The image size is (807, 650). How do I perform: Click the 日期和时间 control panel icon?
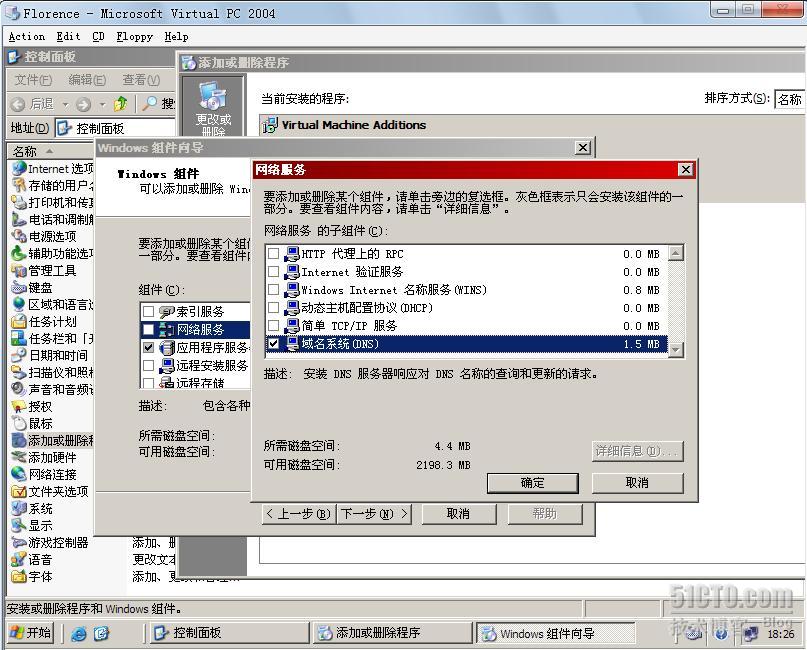pyautogui.click(x=19, y=355)
